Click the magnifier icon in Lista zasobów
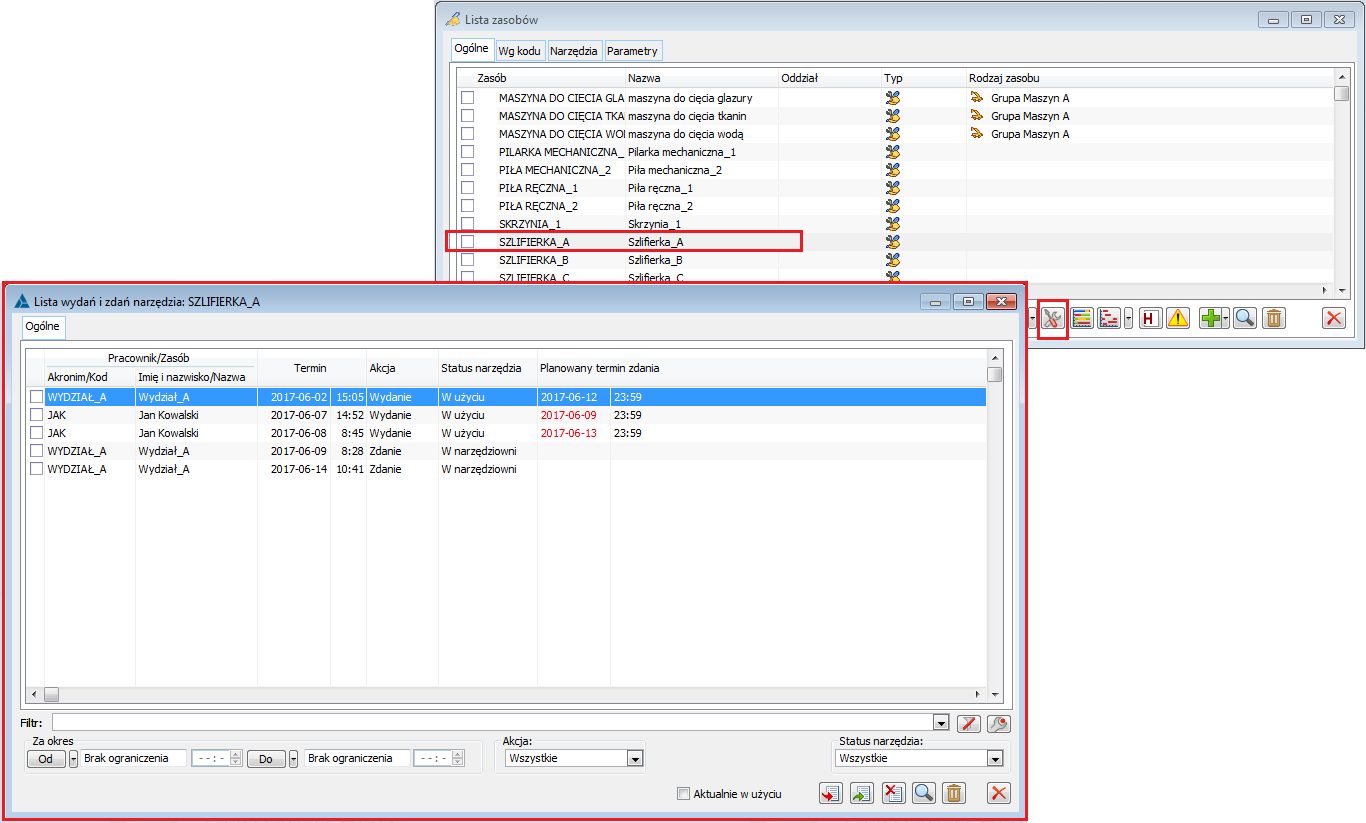 (x=1245, y=318)
